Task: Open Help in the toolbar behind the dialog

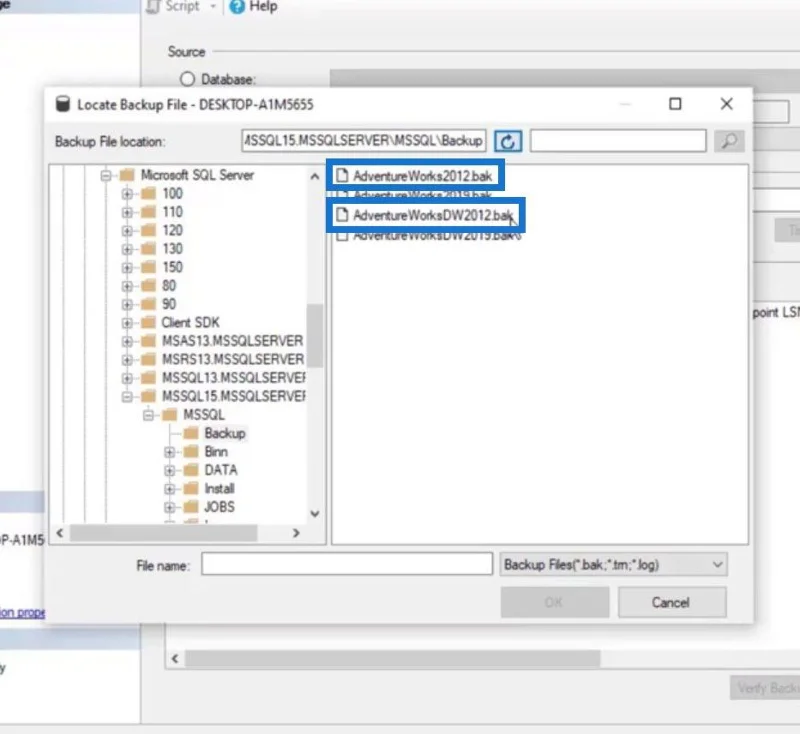Action: 254,7
